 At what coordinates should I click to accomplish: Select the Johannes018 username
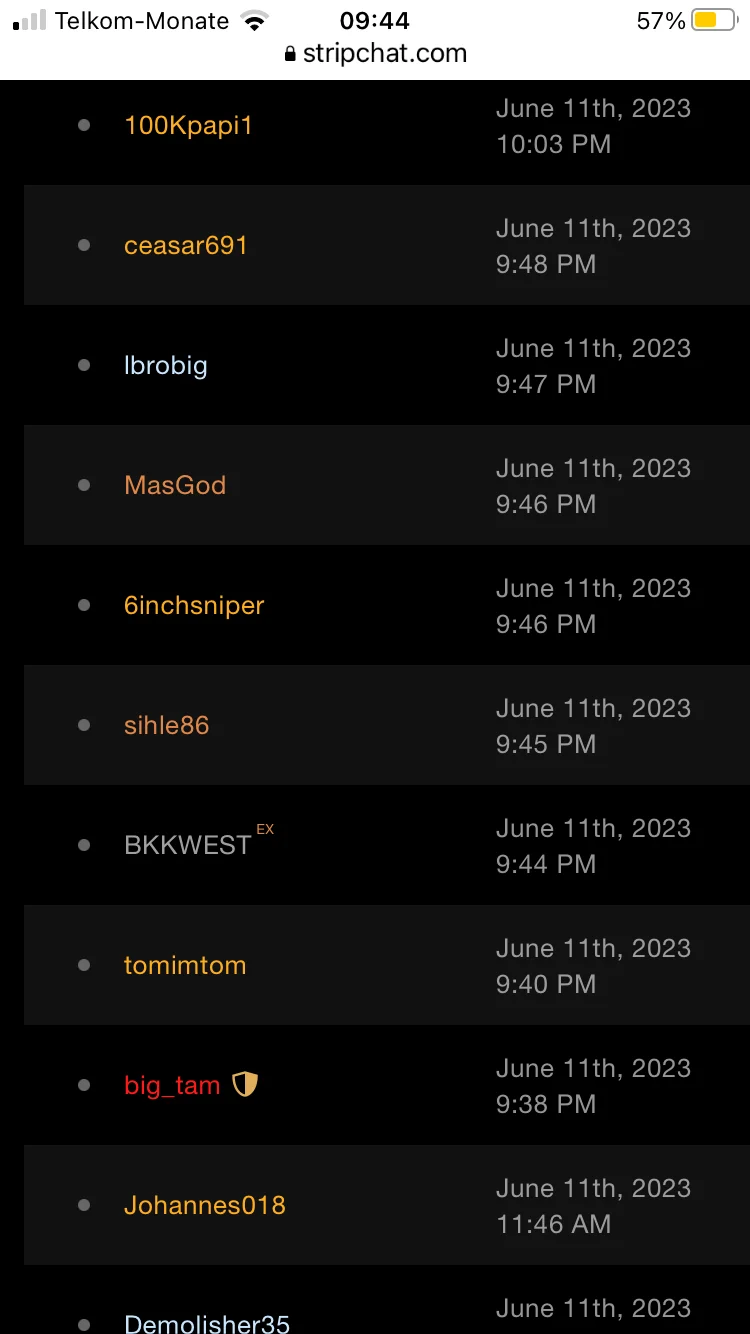[x=205, y=1206]
